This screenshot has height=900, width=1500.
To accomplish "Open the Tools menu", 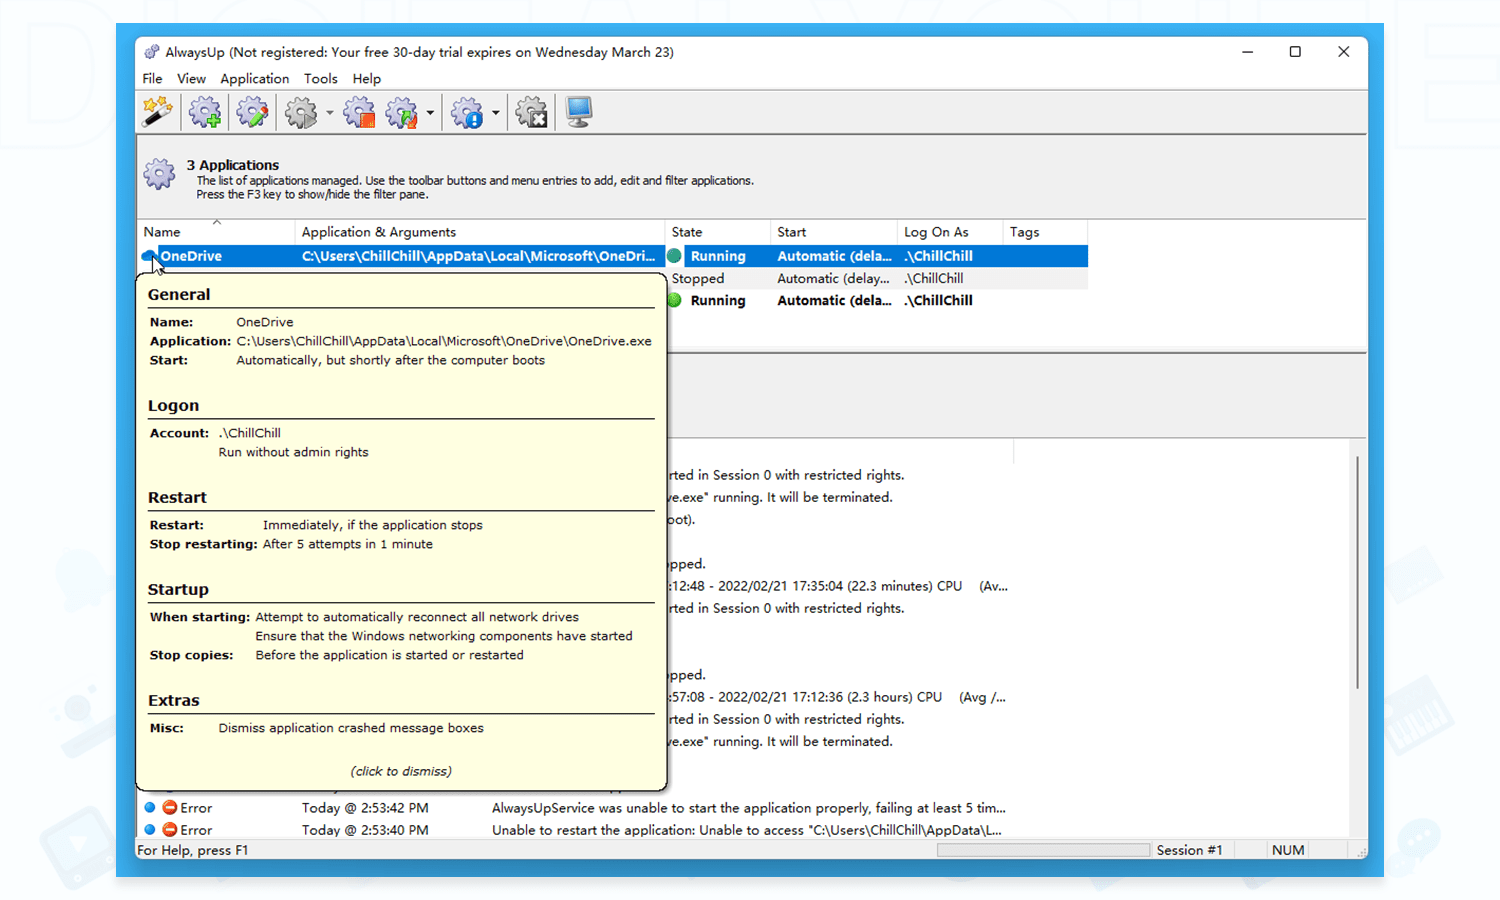I will pyautogui.click(x=320, y=78).
